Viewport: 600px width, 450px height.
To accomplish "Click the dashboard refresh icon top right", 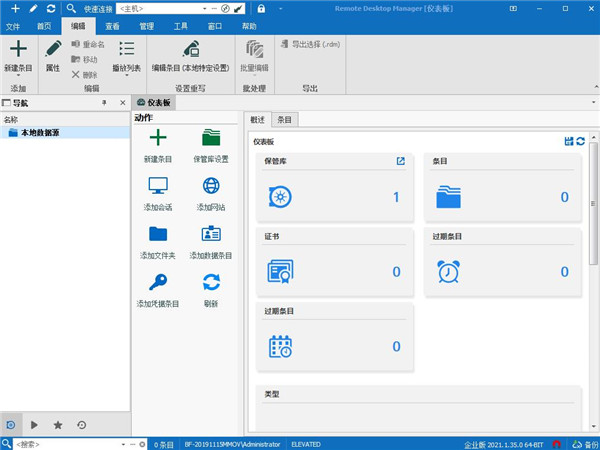I will point(580,141).
